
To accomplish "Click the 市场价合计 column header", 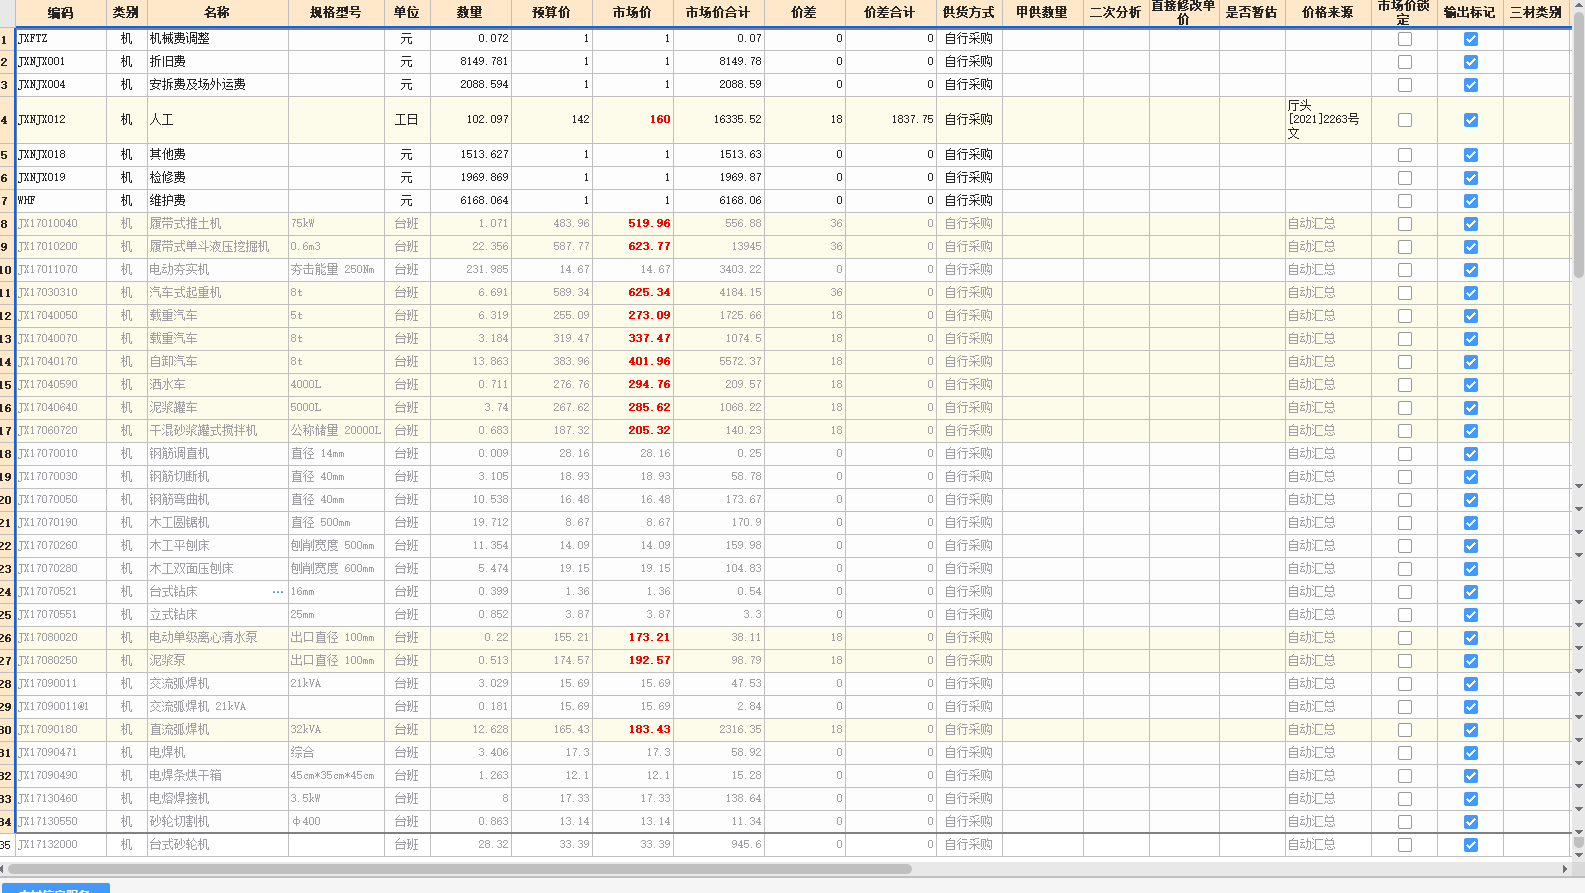I will point(718,13).
